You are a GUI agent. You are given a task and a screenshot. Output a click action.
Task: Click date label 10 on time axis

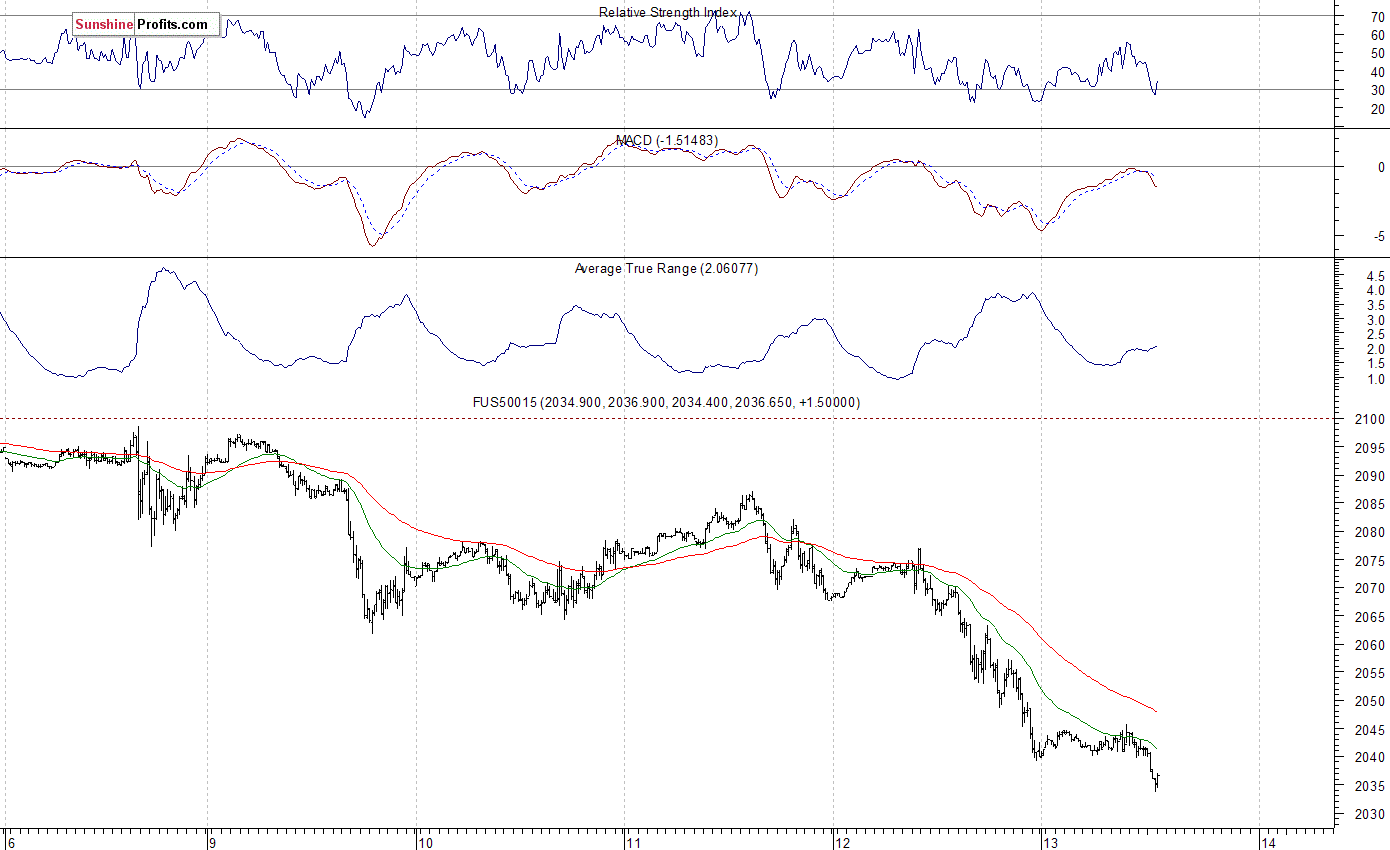424,842
